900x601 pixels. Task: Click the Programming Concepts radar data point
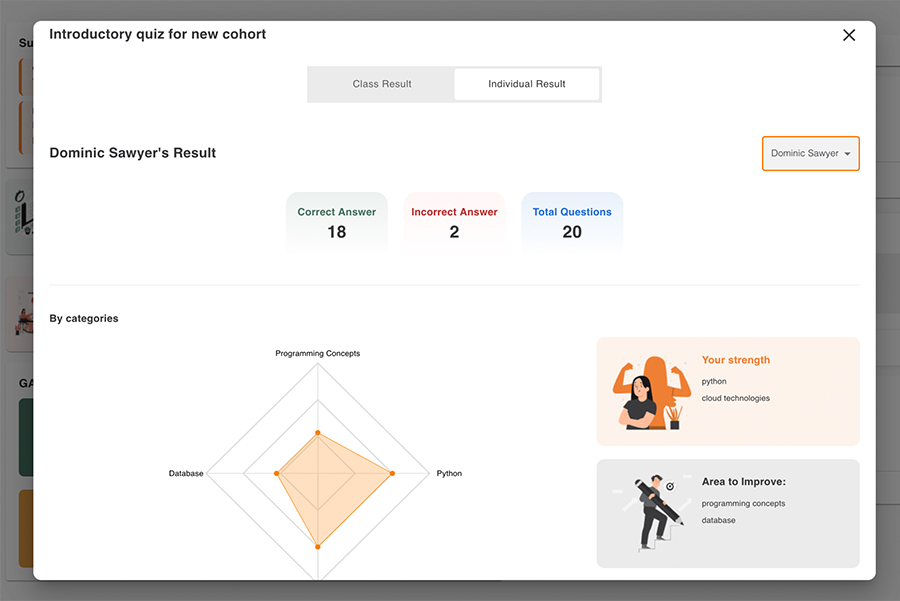tap(318, 433)
